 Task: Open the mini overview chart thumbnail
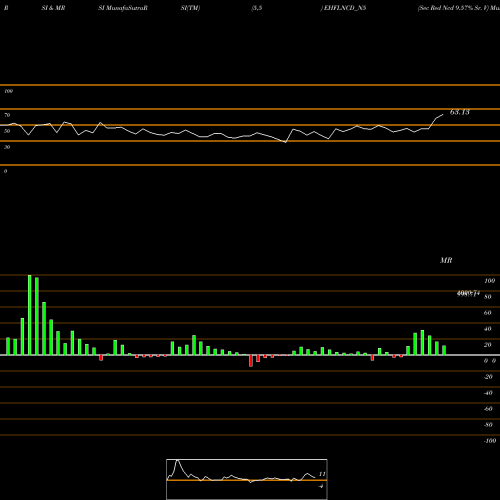coord(247,479)
